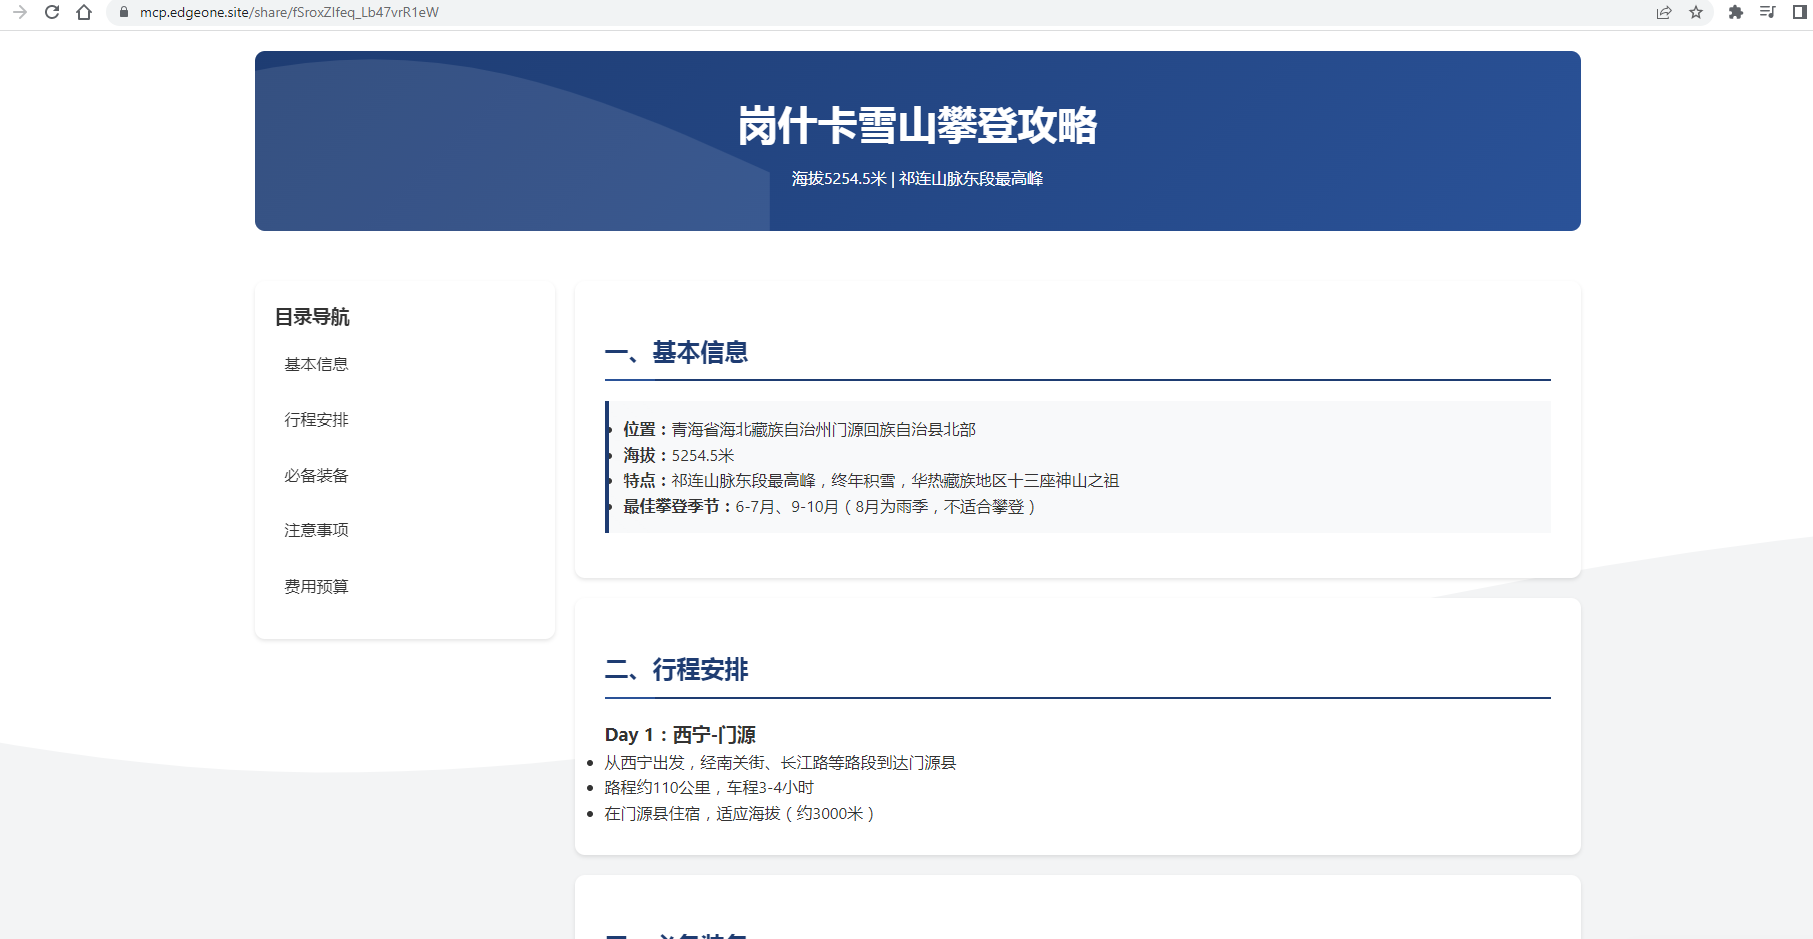Jump to 必备装备 in the sidebar navigation
The image size is (1813, 939).
316,476
